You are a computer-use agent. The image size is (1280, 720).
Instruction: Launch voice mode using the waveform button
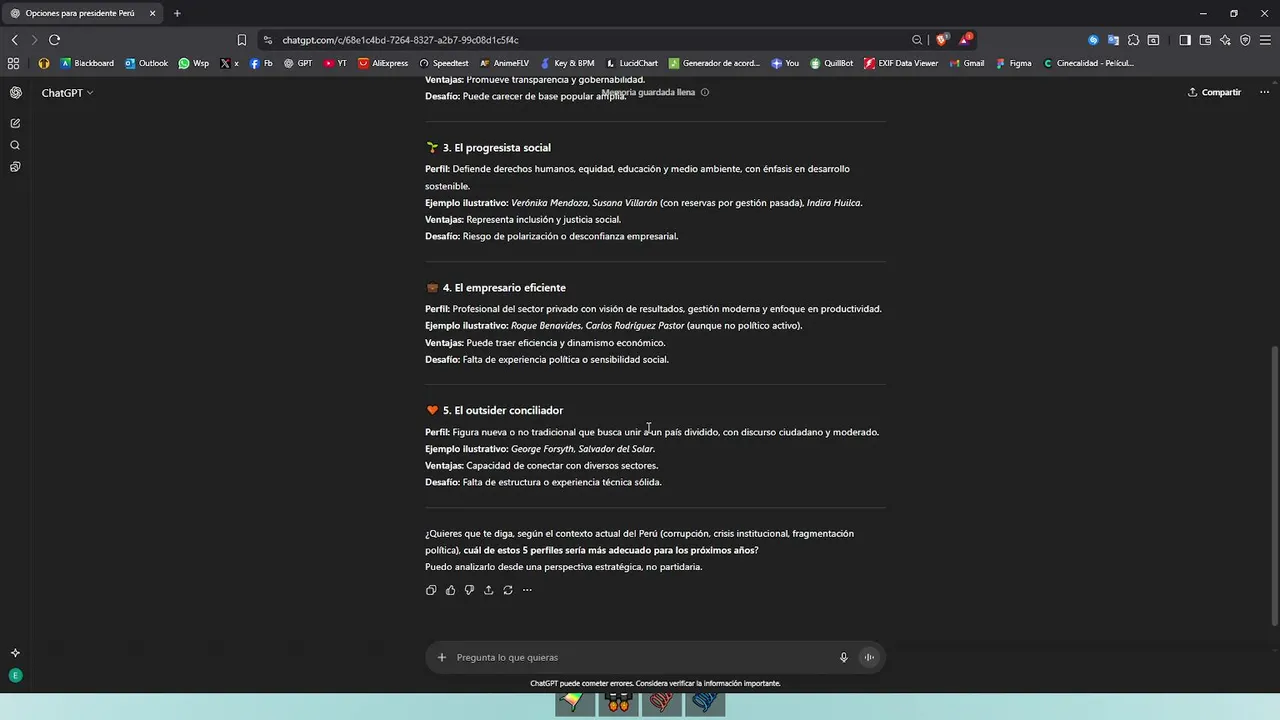pyautogui.click(x=869, y=657)
